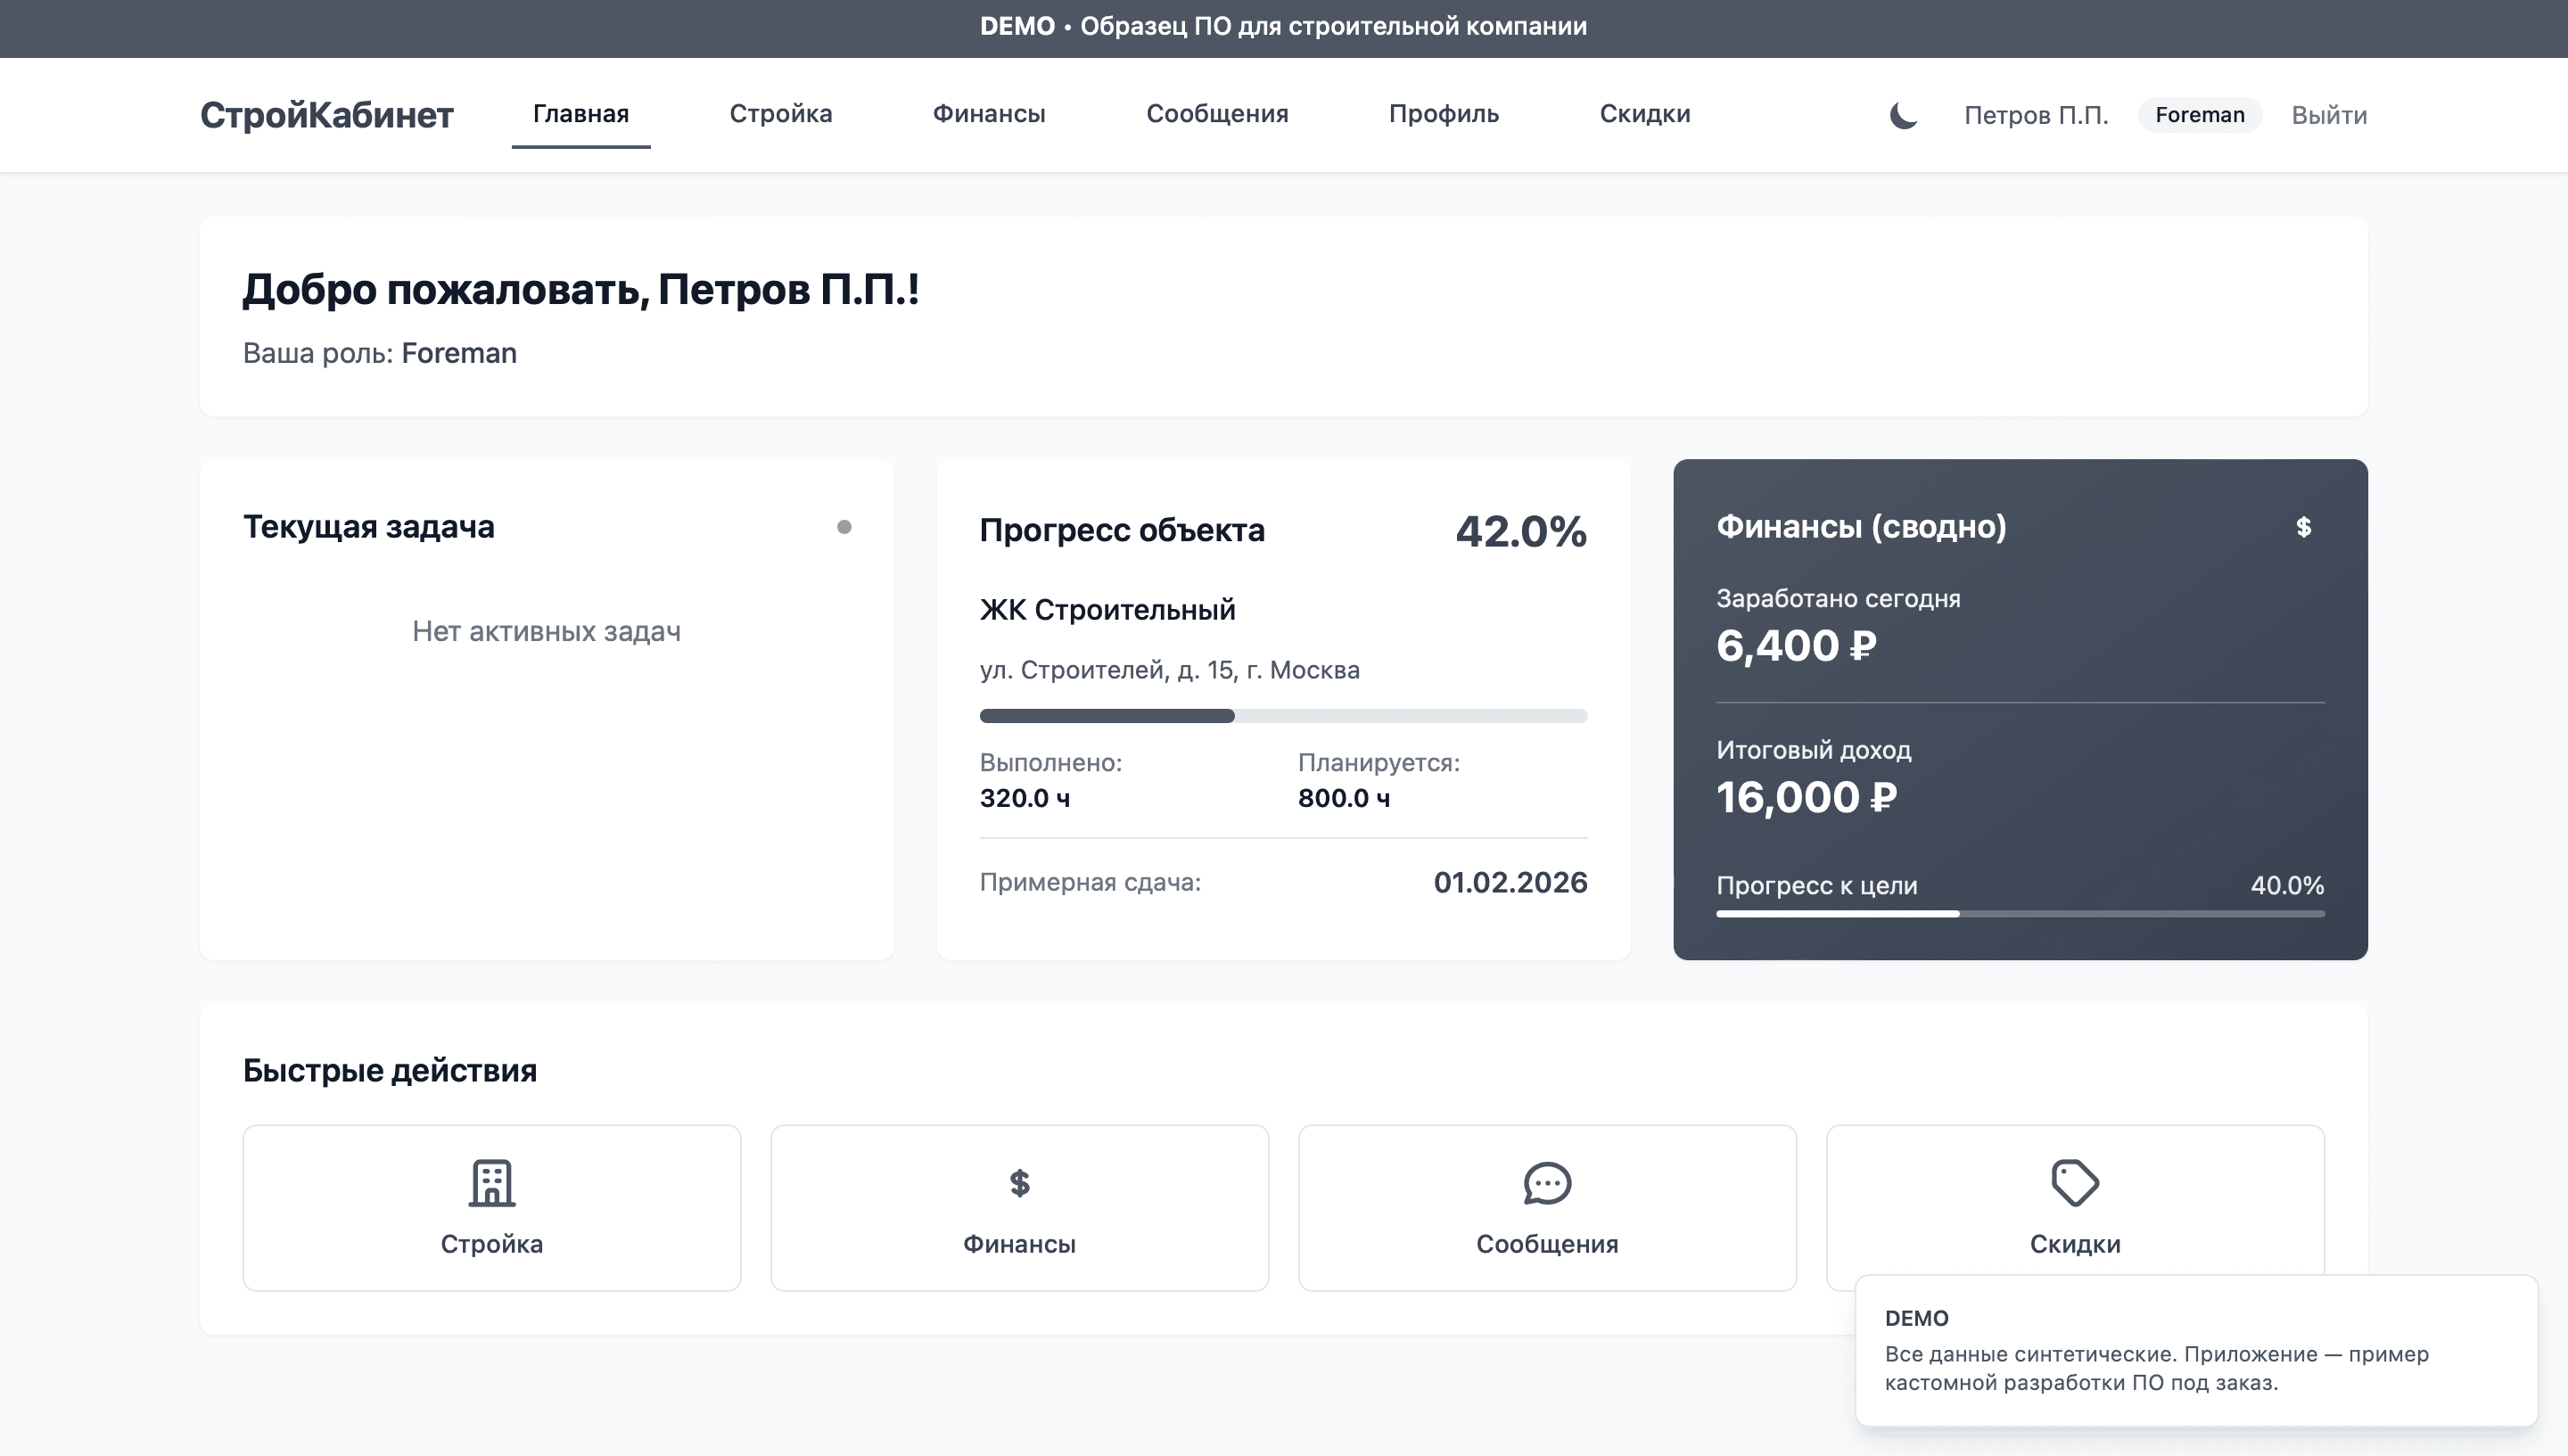Image resolution: width=2568 pixels, height=1456 pixels.
Task: Click the Foreman role badge
Action: pyautogui.click(x=2199, y=115)
